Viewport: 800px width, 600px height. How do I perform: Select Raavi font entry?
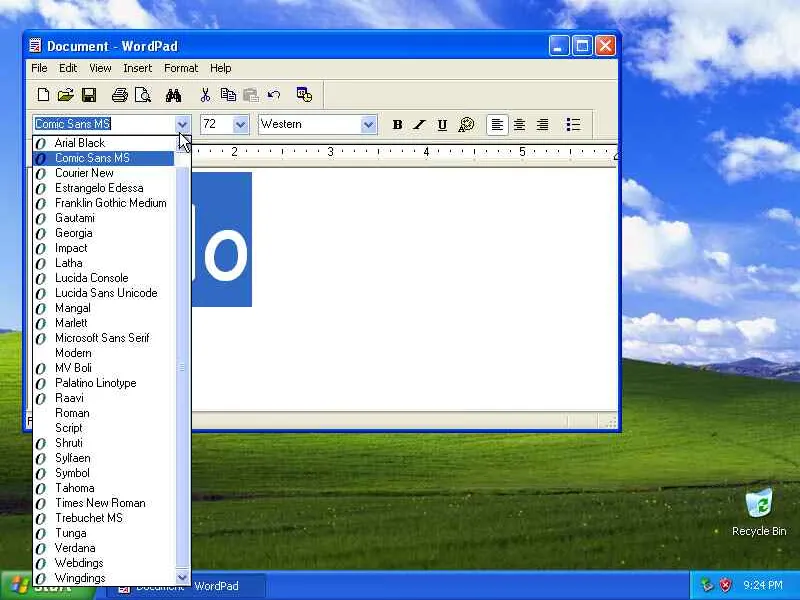104,398
